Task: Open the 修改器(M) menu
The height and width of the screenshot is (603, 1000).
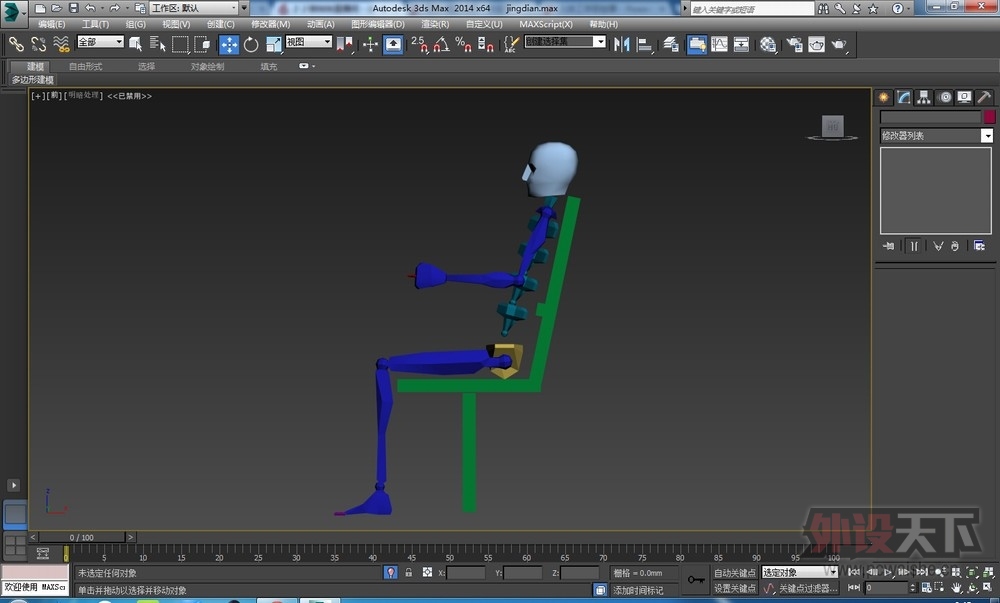Action: (x=270, y=24)
